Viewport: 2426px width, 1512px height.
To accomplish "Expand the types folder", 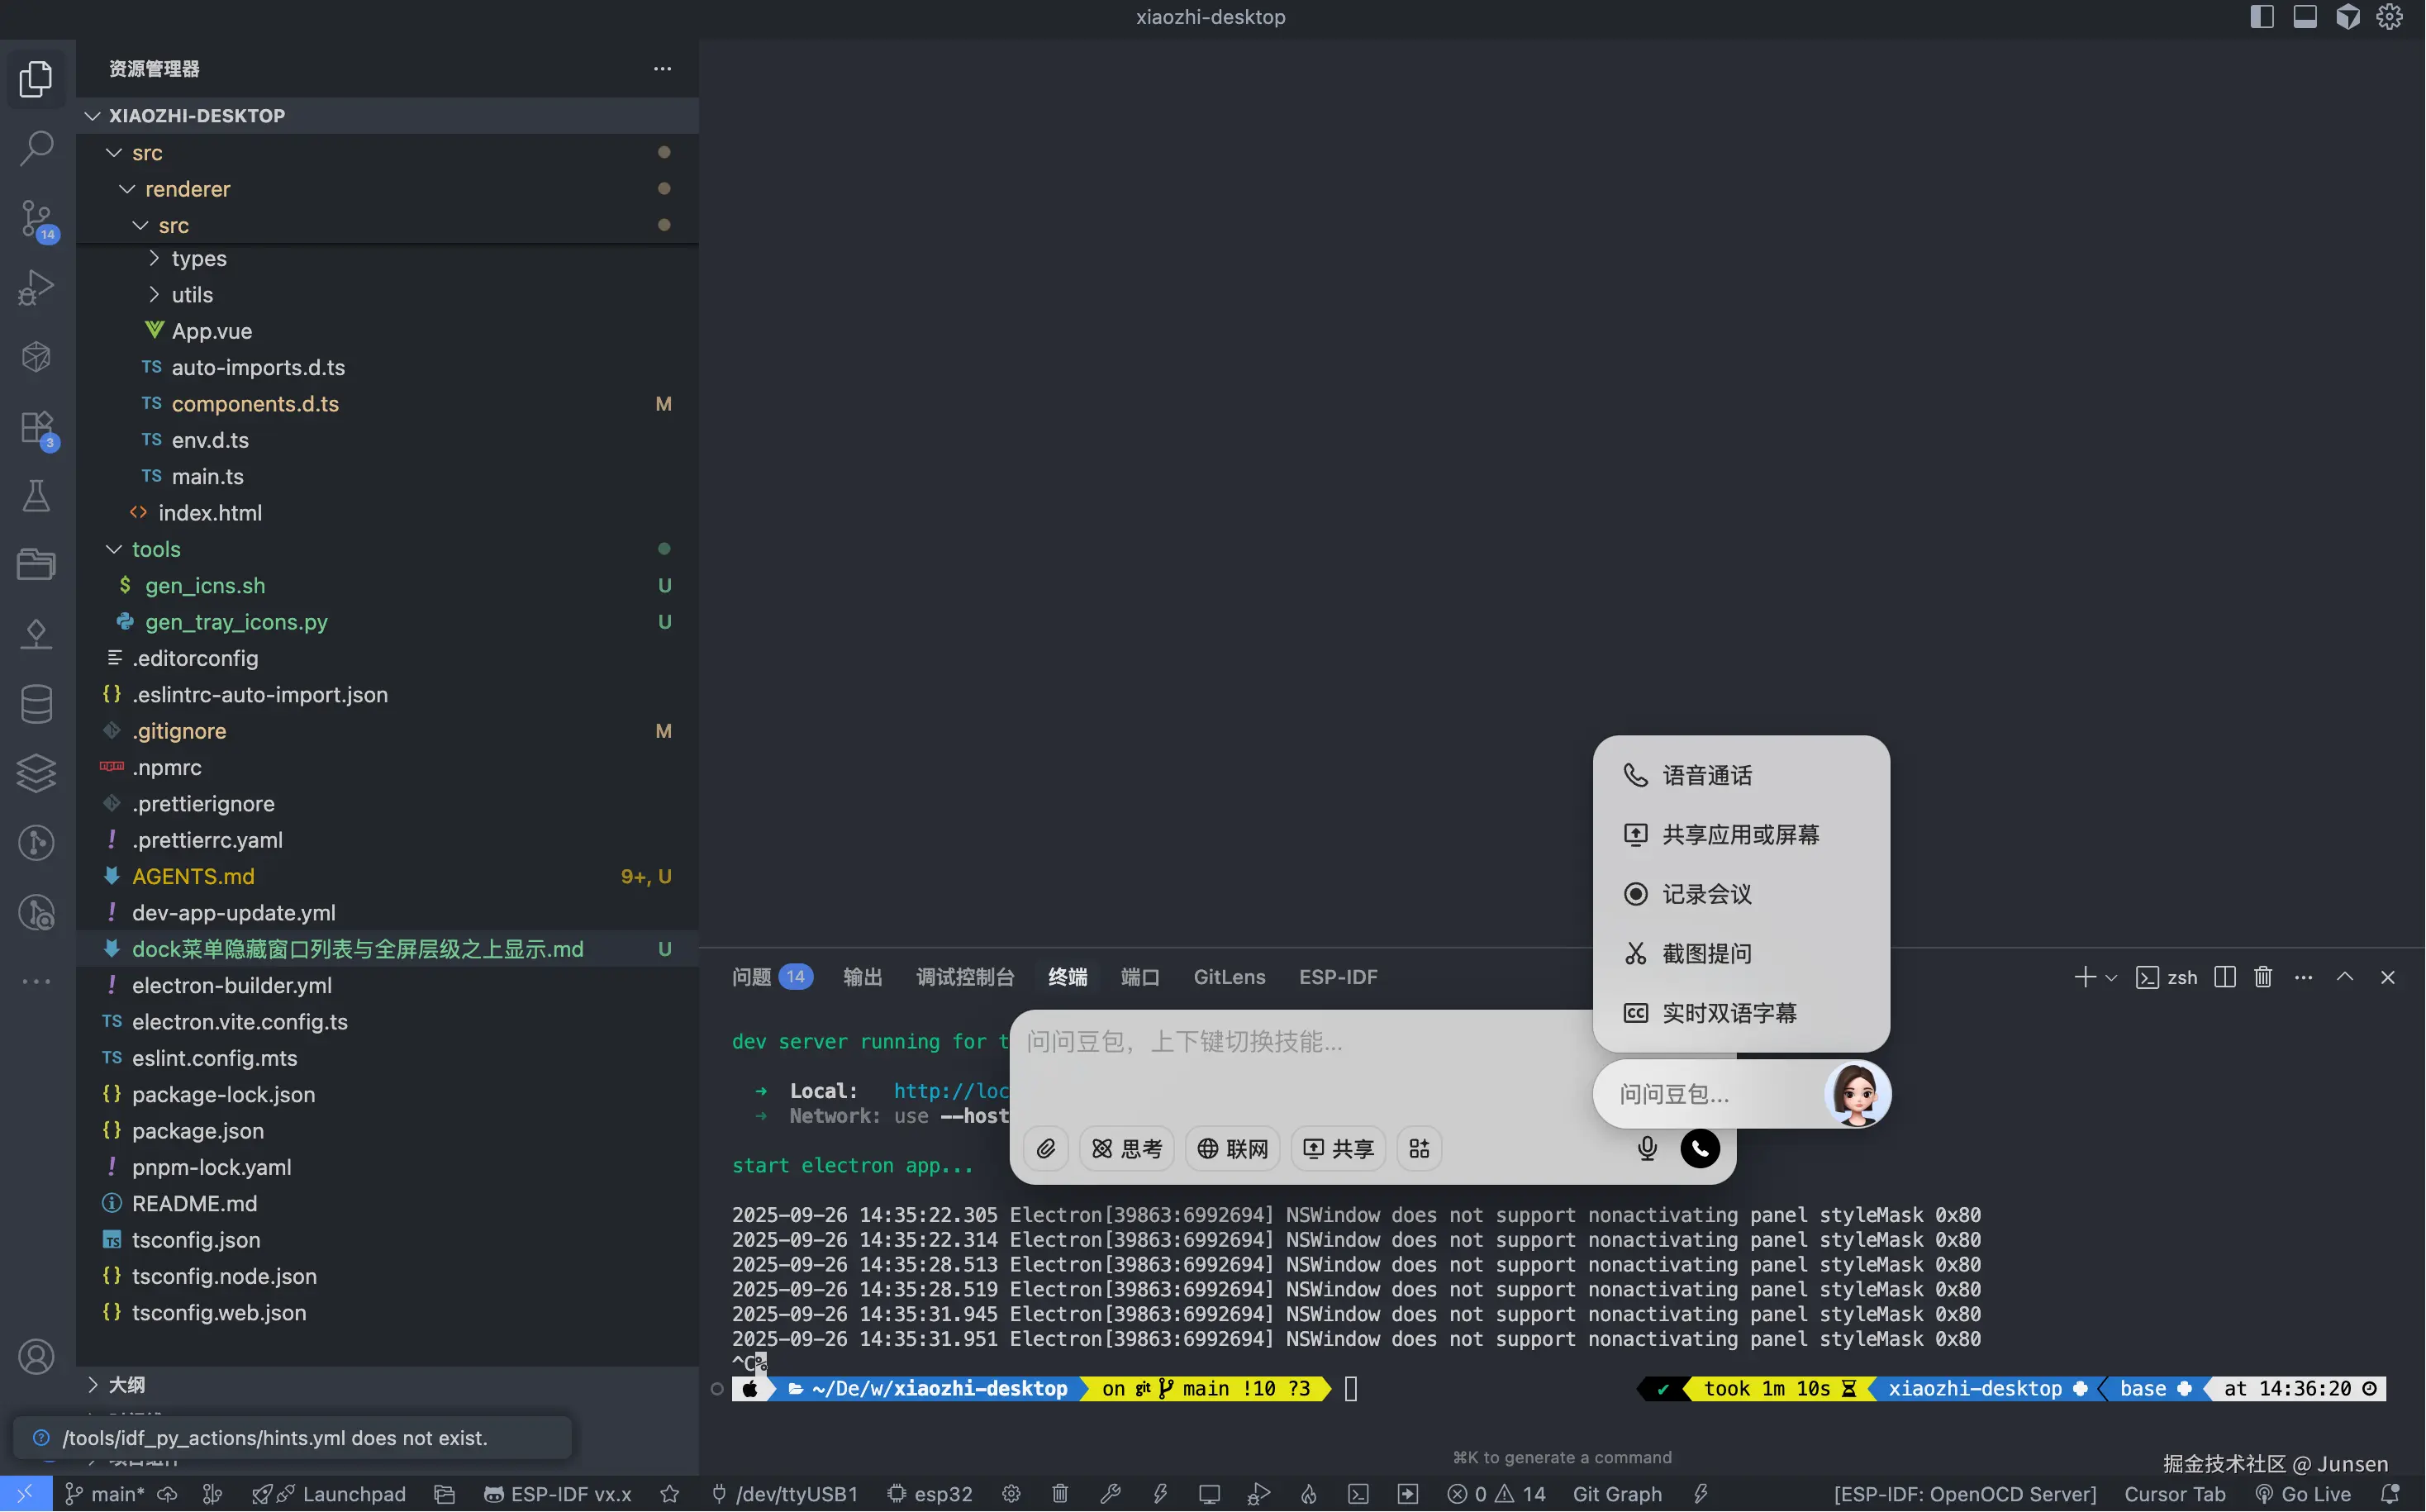I will pyautogui.click(x=198, y=258).
